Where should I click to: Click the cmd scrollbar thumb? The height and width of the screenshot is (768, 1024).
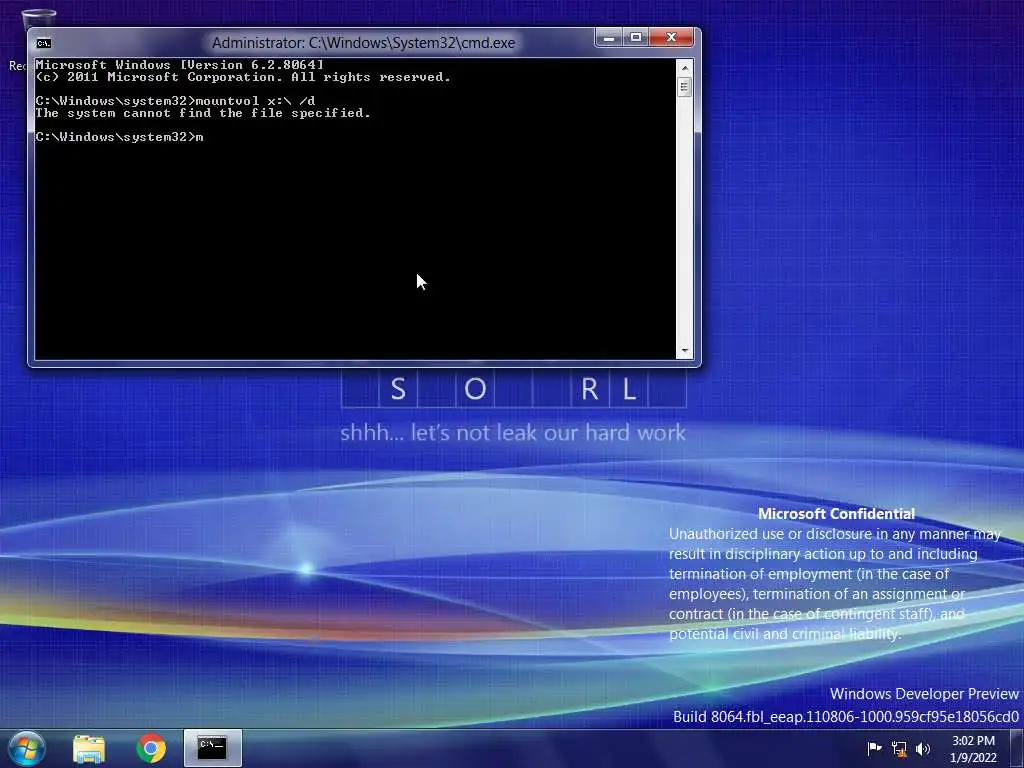click(684, 87)
